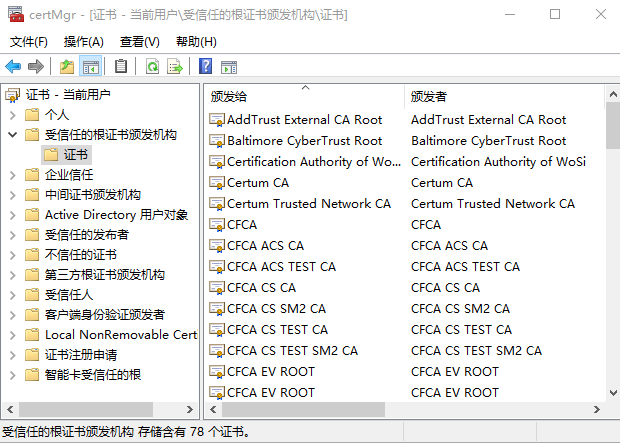Viewport: 620px width, 443px height.
Task: Click the 颁发者 column header
Action: point(500,97)
